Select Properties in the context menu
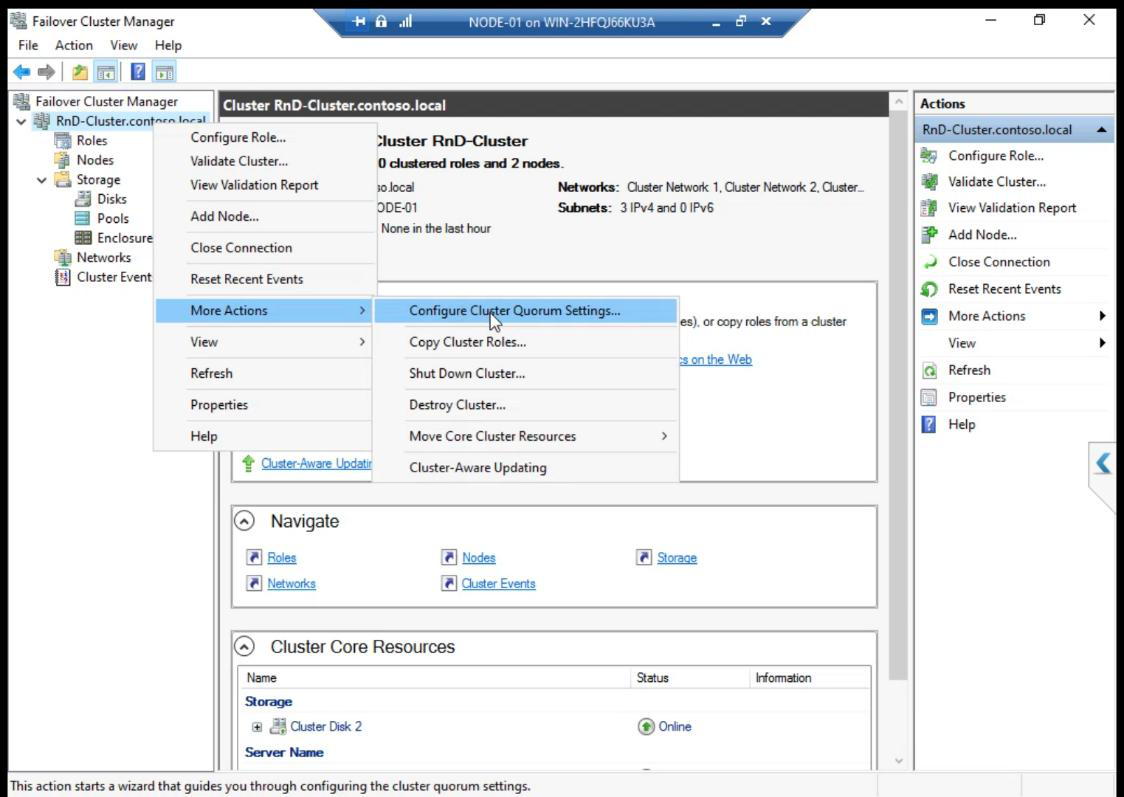The image size is (1124, 797). pos(265,405)
